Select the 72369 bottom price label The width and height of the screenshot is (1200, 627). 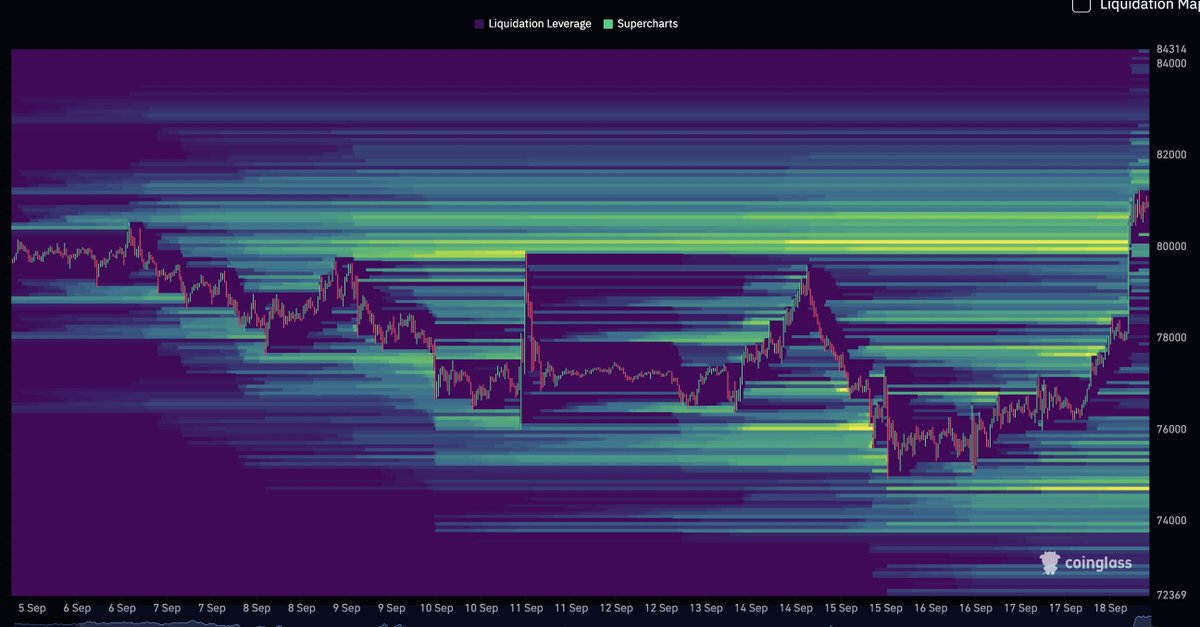1171,595
